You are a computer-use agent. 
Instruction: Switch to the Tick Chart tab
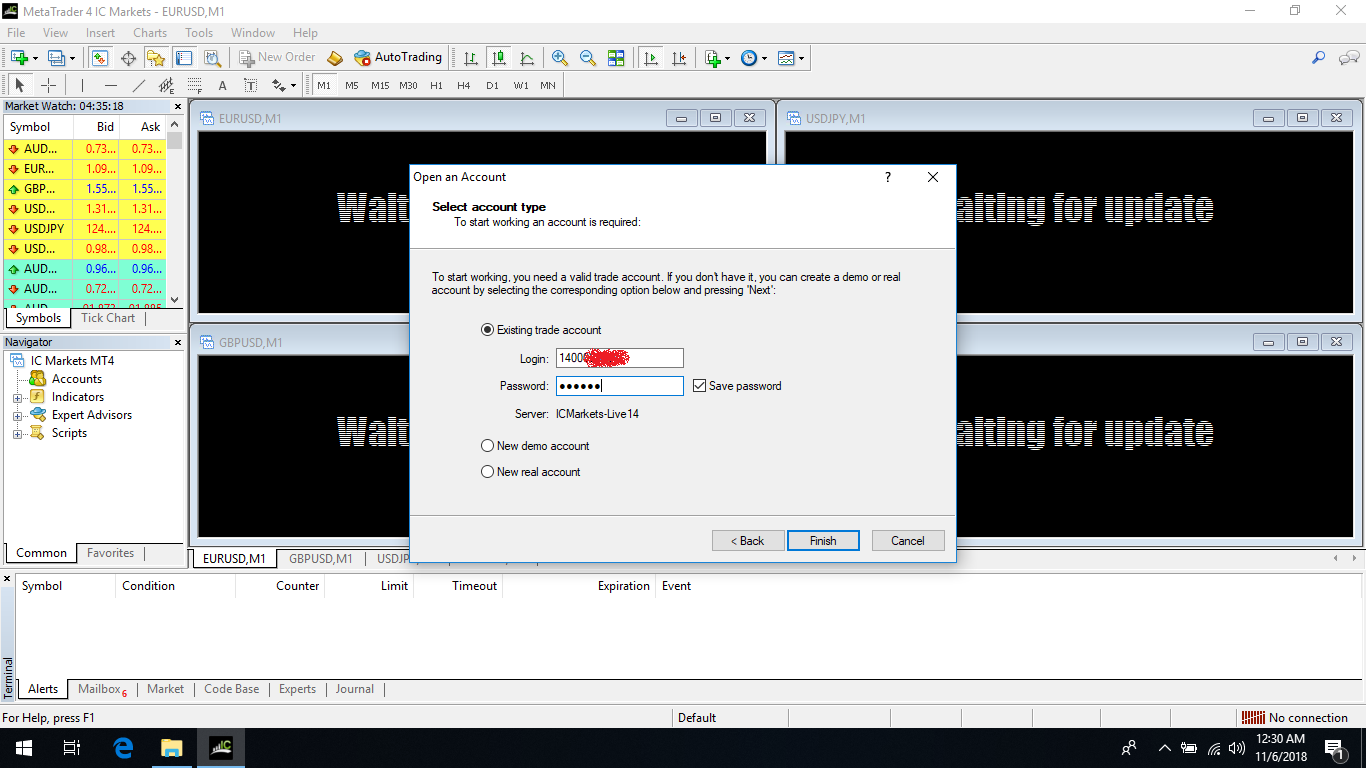(x=108, y=318)
